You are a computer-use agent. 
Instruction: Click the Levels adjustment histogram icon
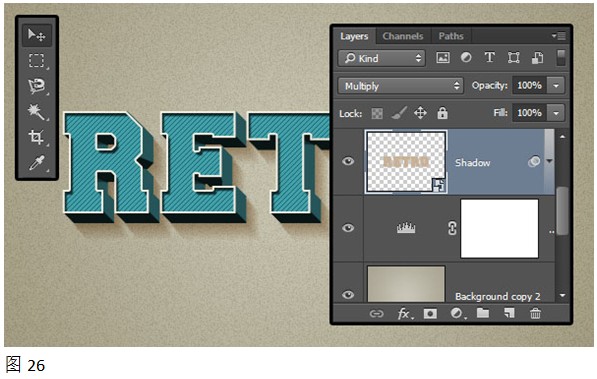click(x=406, y=228)
